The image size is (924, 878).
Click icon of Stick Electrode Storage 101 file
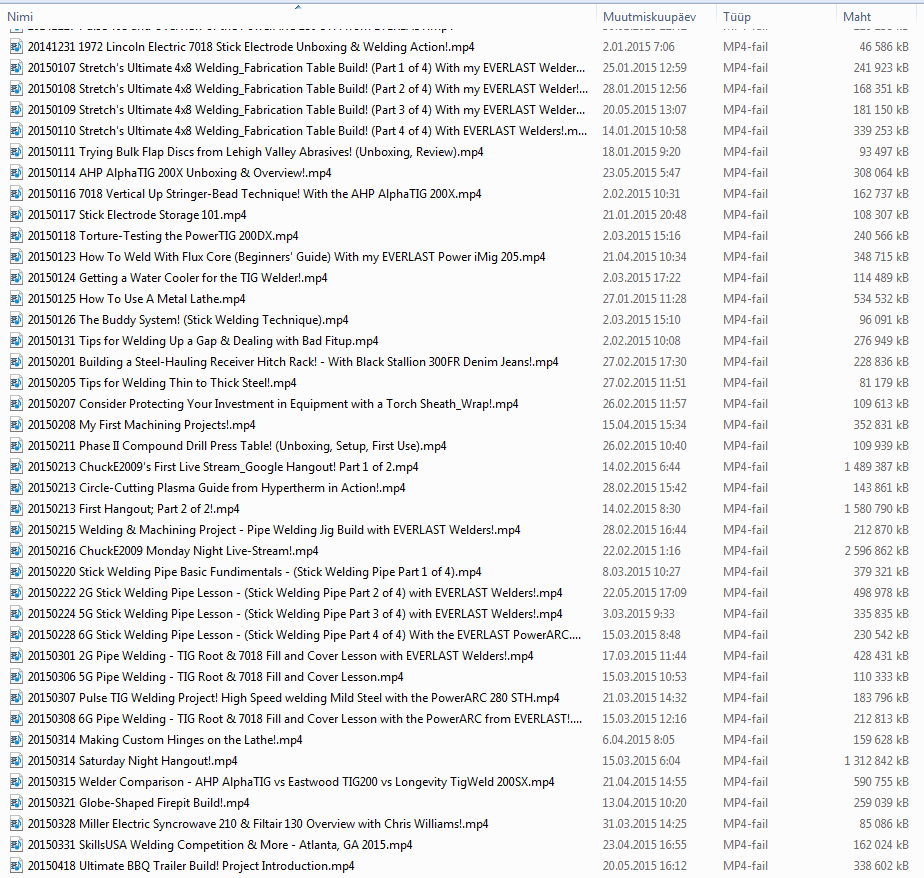(16, 214)
